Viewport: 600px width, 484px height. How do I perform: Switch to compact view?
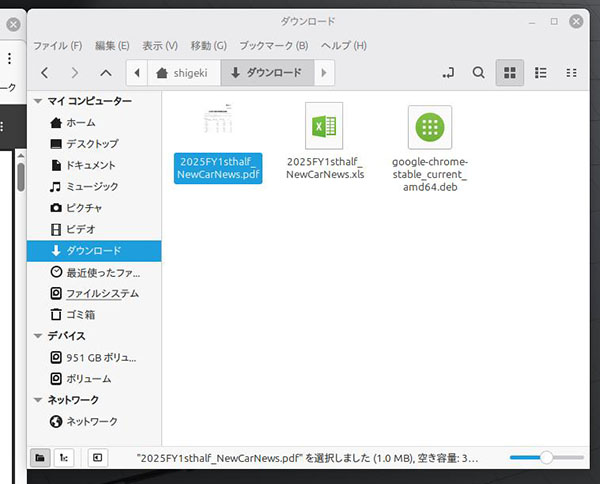pos(571,73)
